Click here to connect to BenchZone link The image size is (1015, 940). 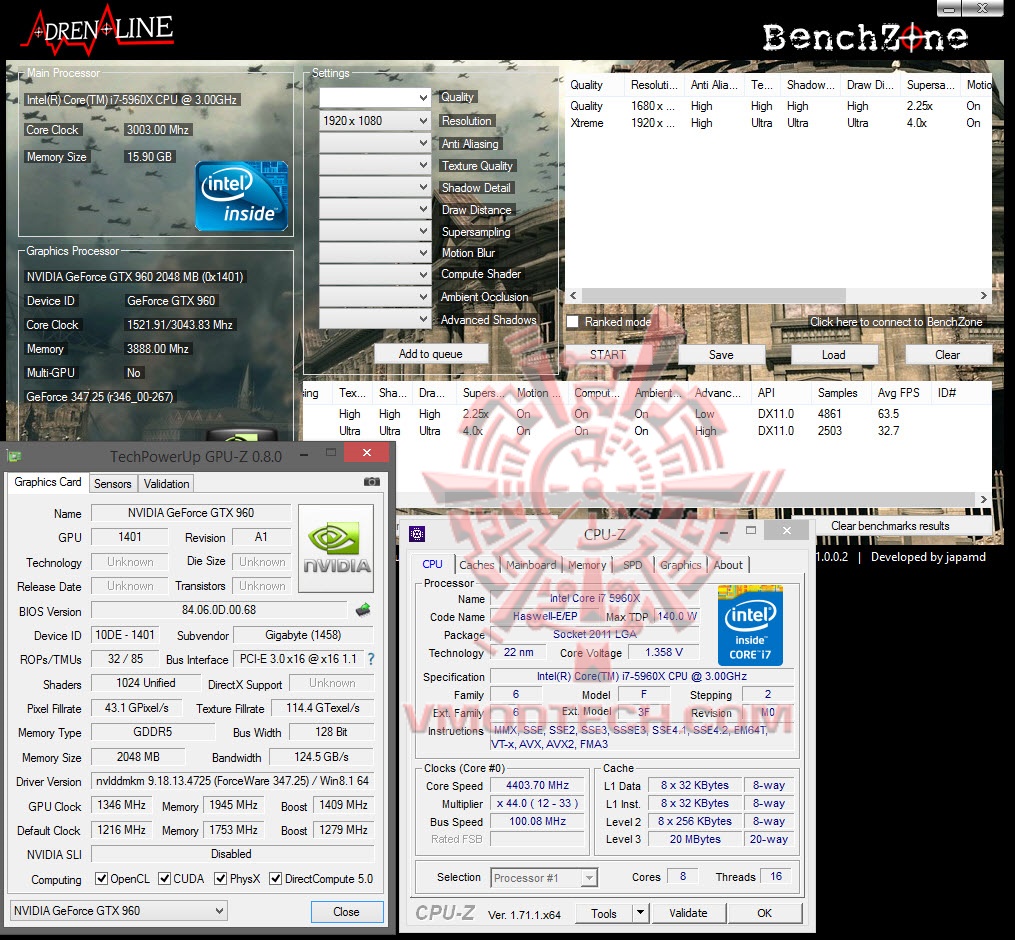[896, 322]
